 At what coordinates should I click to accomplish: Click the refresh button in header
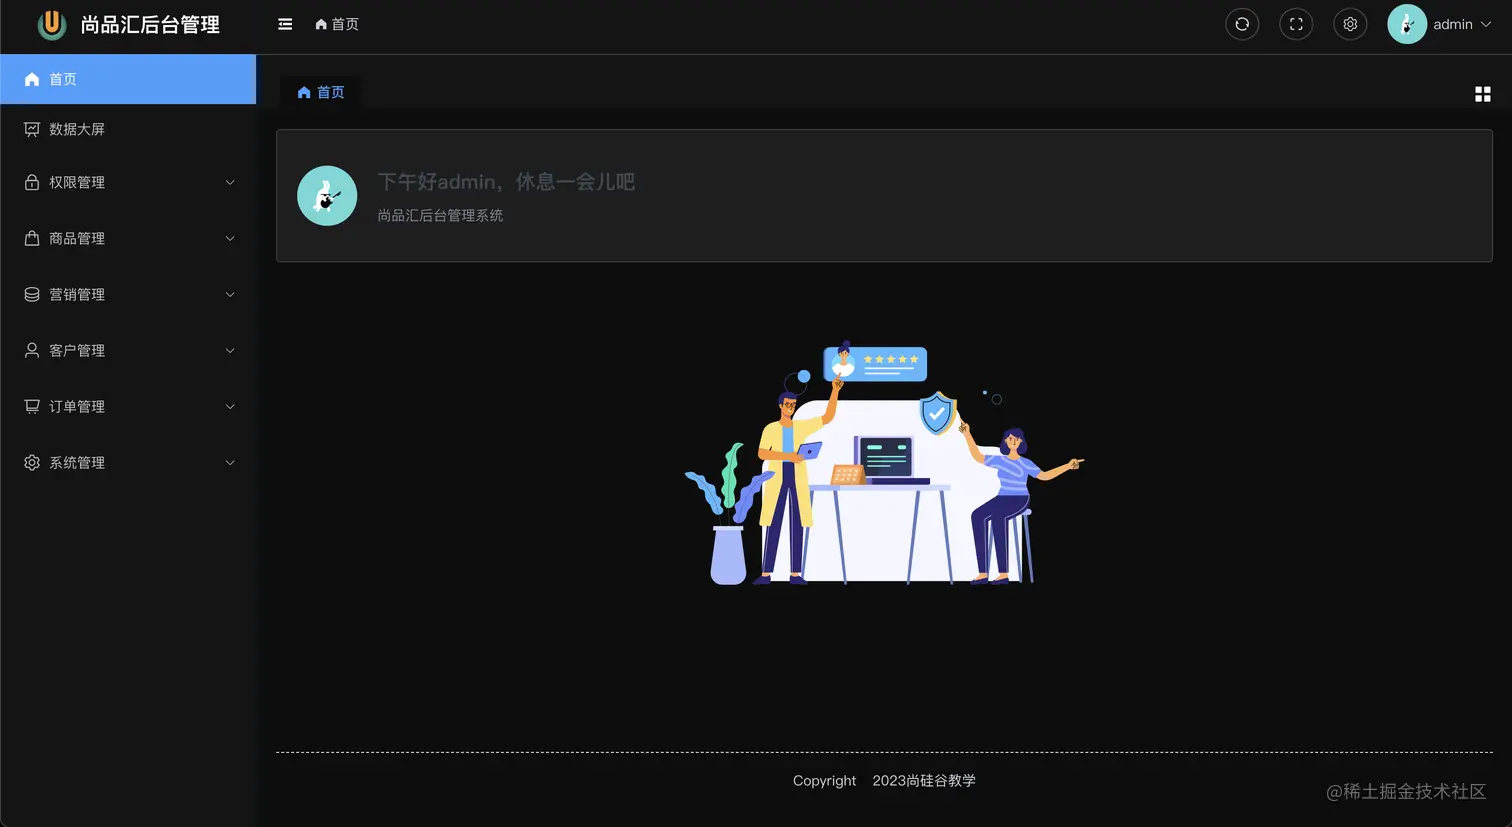1242,24
